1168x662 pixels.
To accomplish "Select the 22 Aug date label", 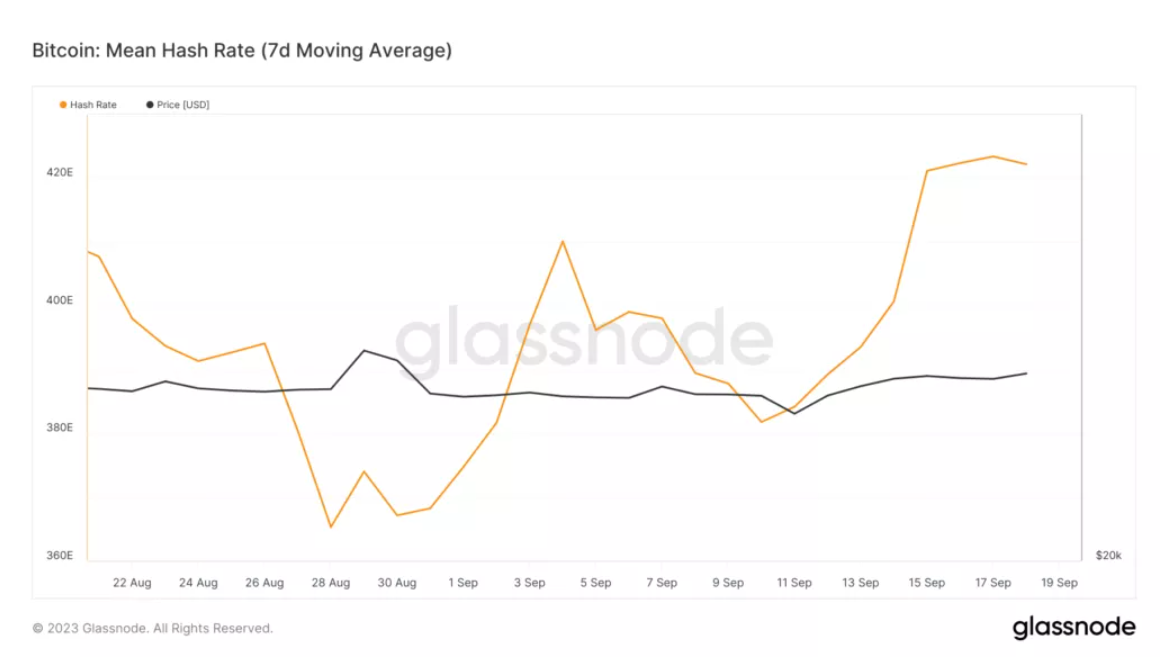I will (x=132, y=583).
